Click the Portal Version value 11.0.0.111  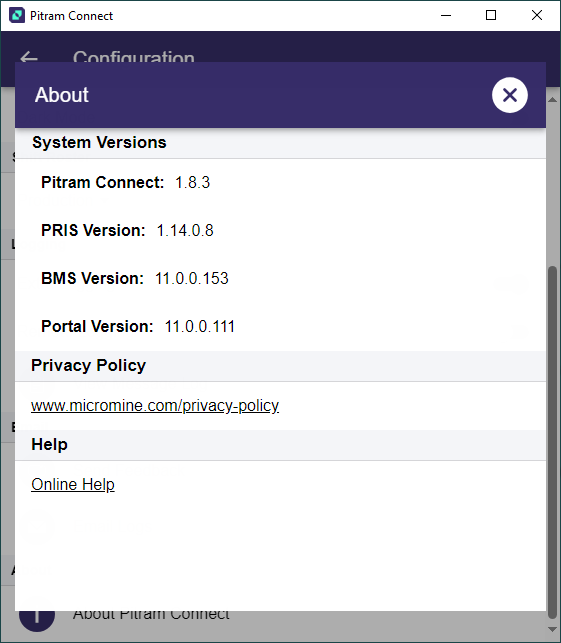tap(200, 326)
